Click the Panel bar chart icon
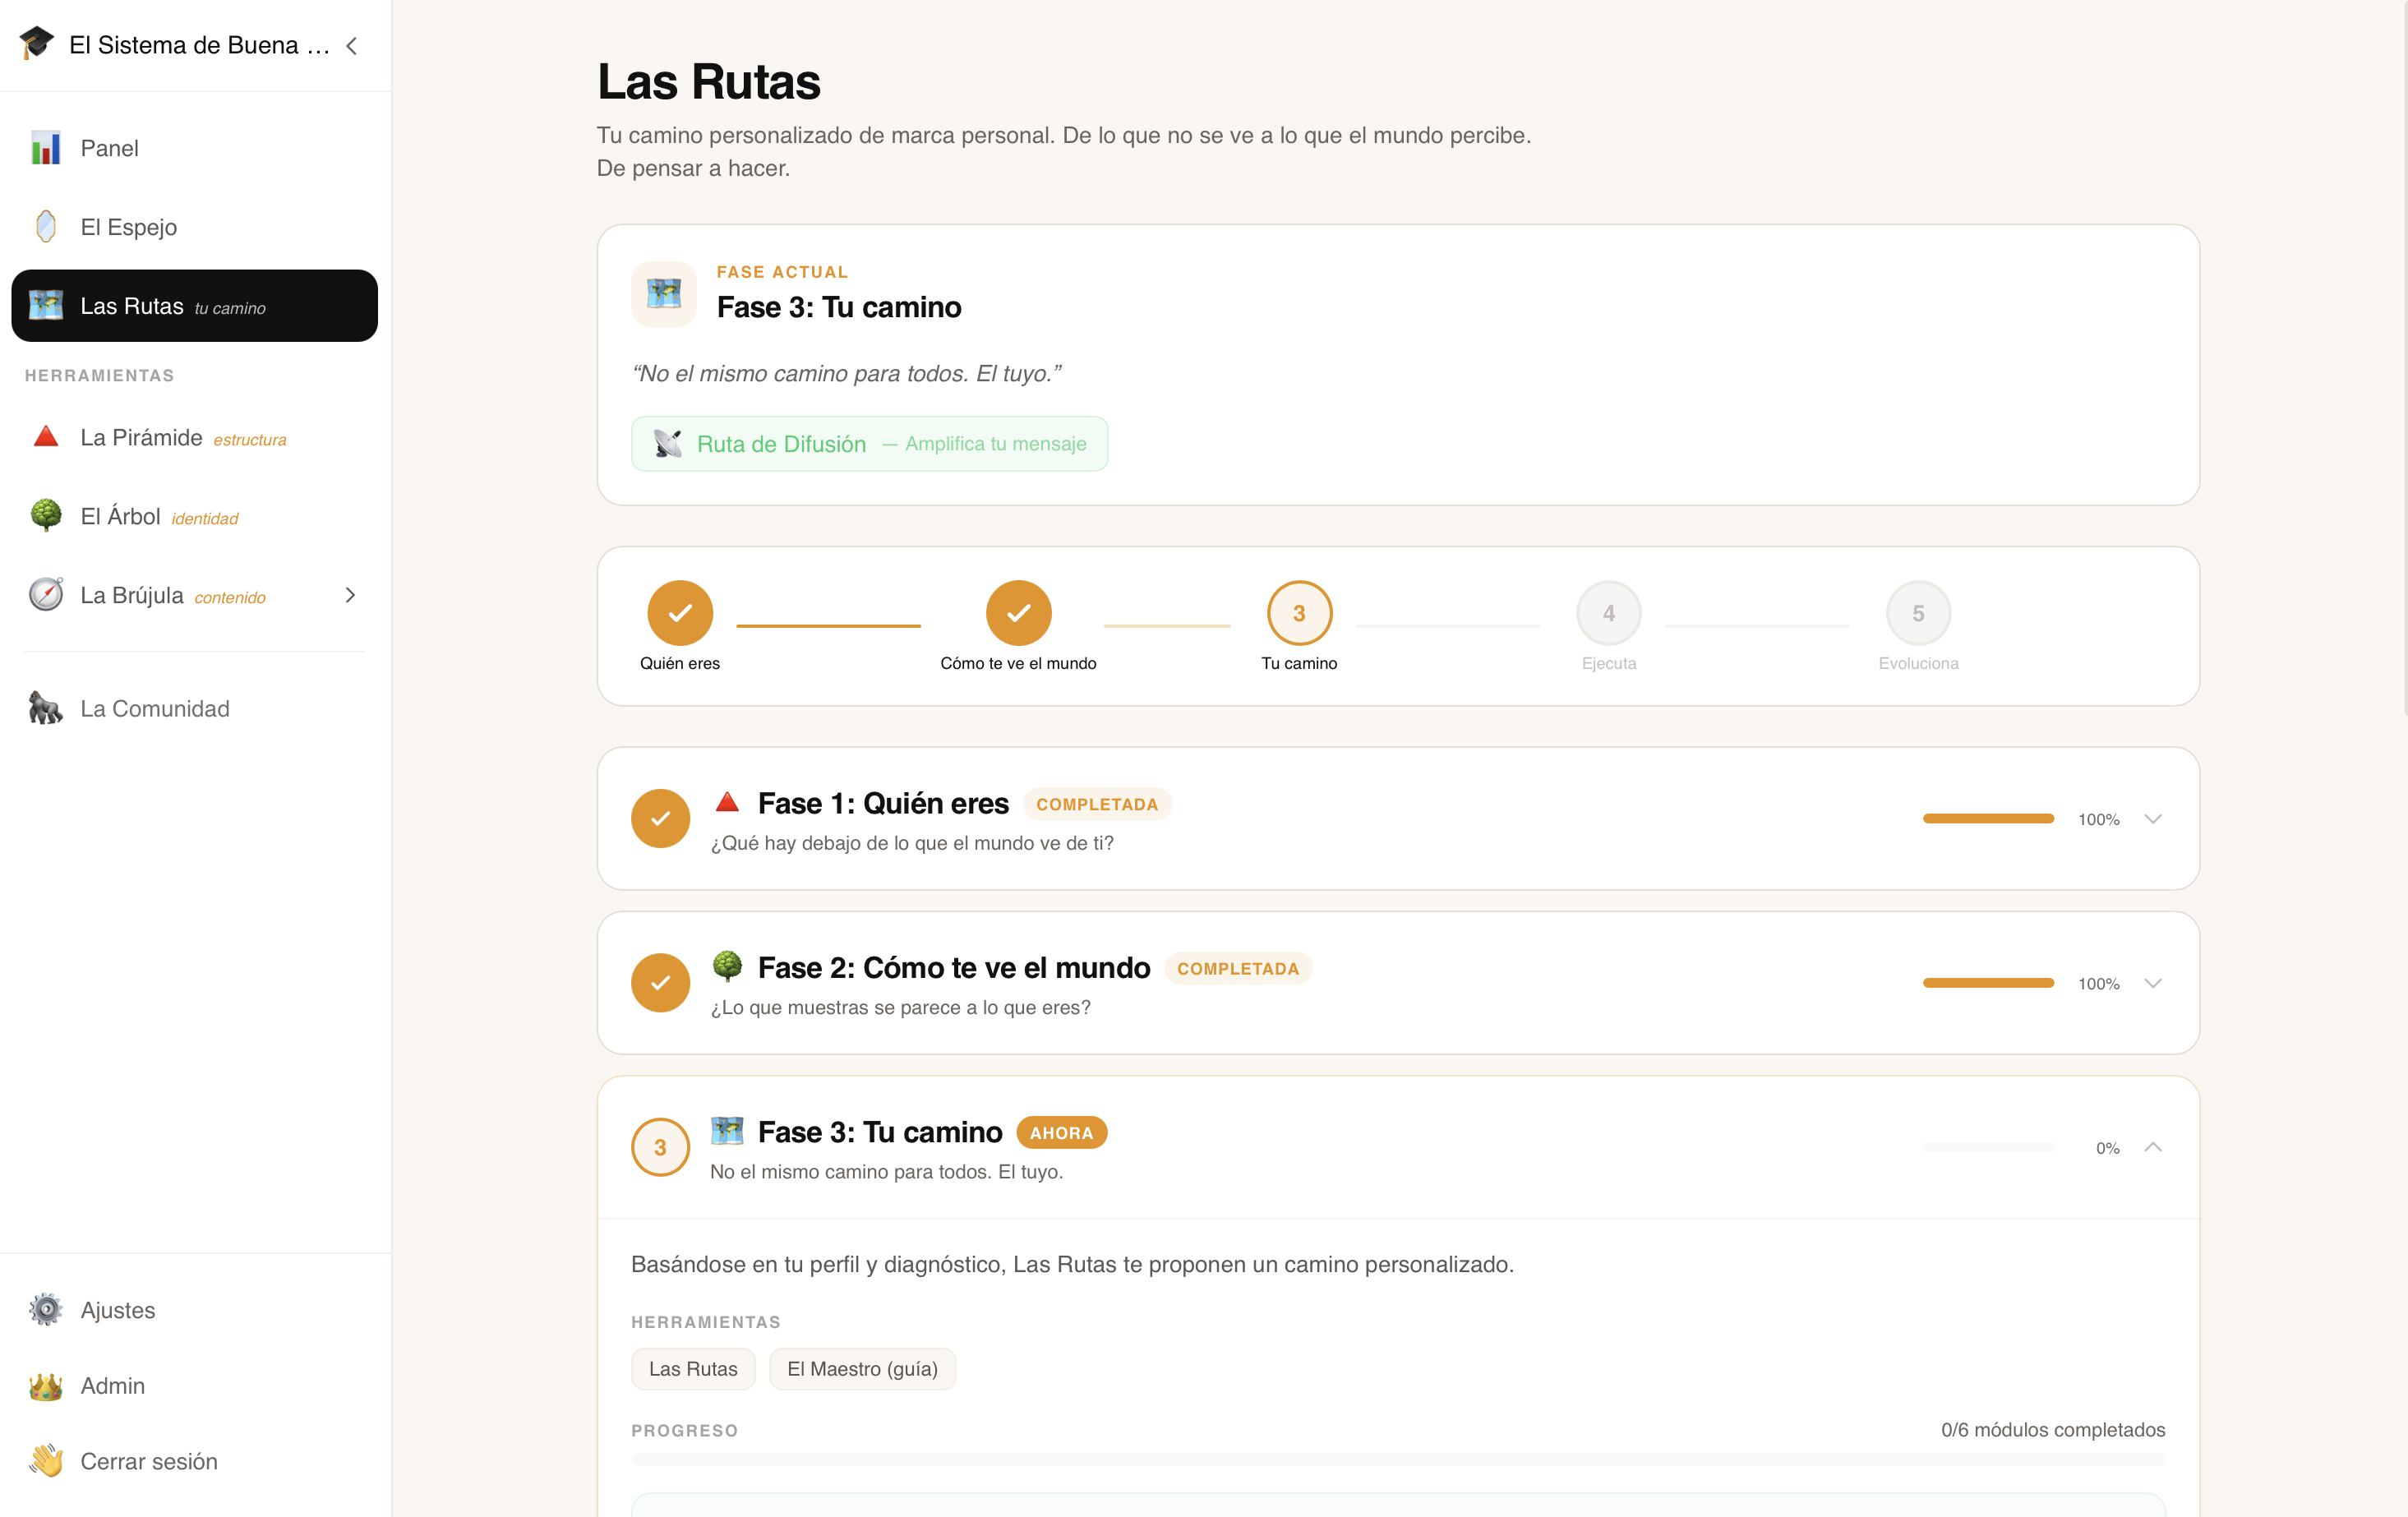The image size is (2408, 1517). tap(46, 148)
